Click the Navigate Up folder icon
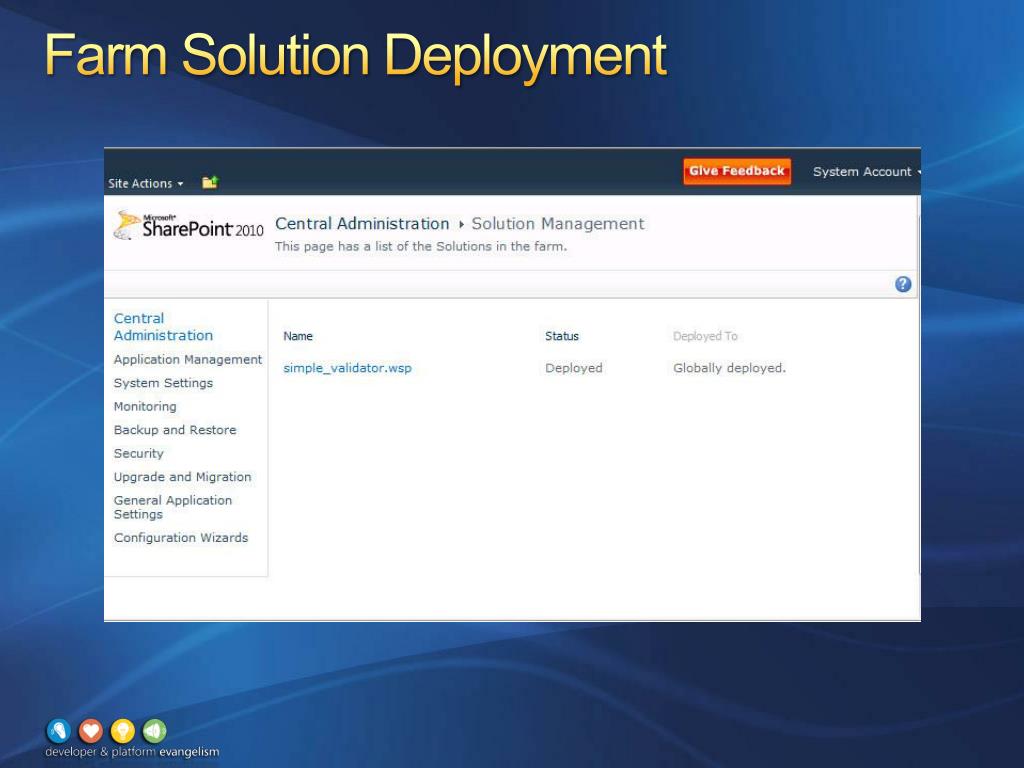The height and width of the screenshot is (768, 1024). click(x=210, y=182)
